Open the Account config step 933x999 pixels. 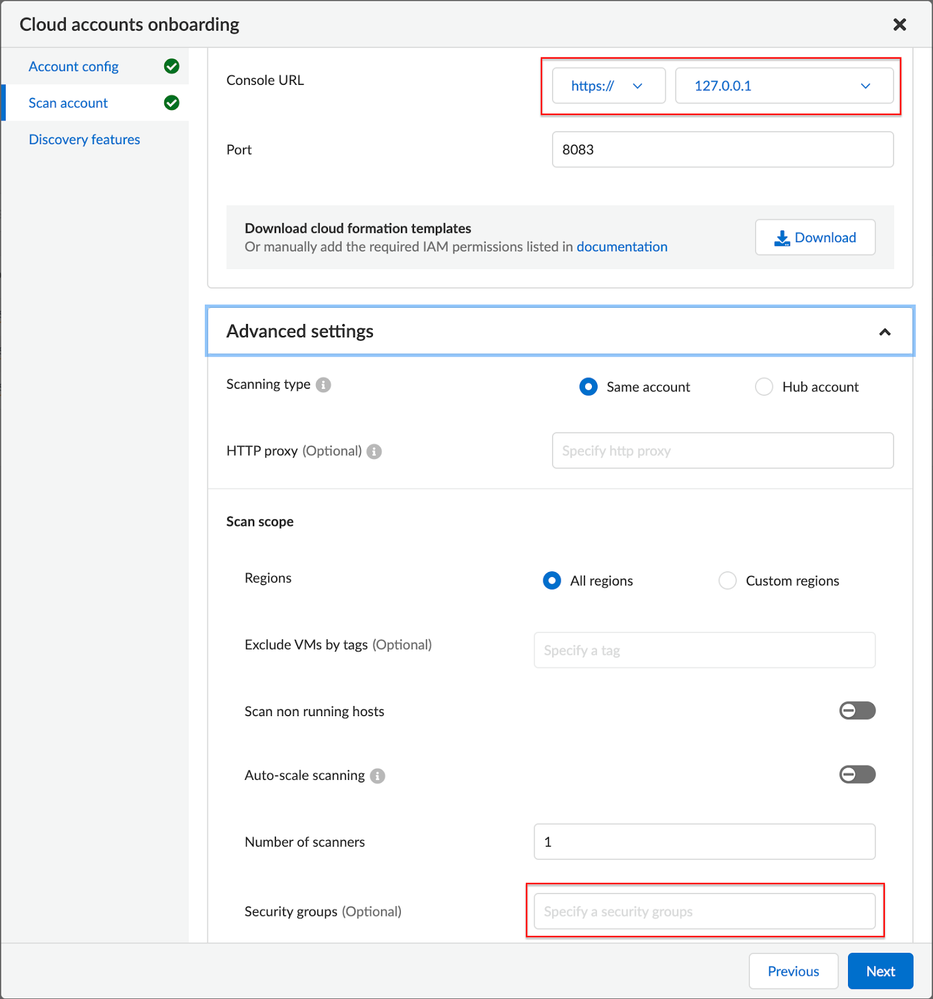(74, 67)
